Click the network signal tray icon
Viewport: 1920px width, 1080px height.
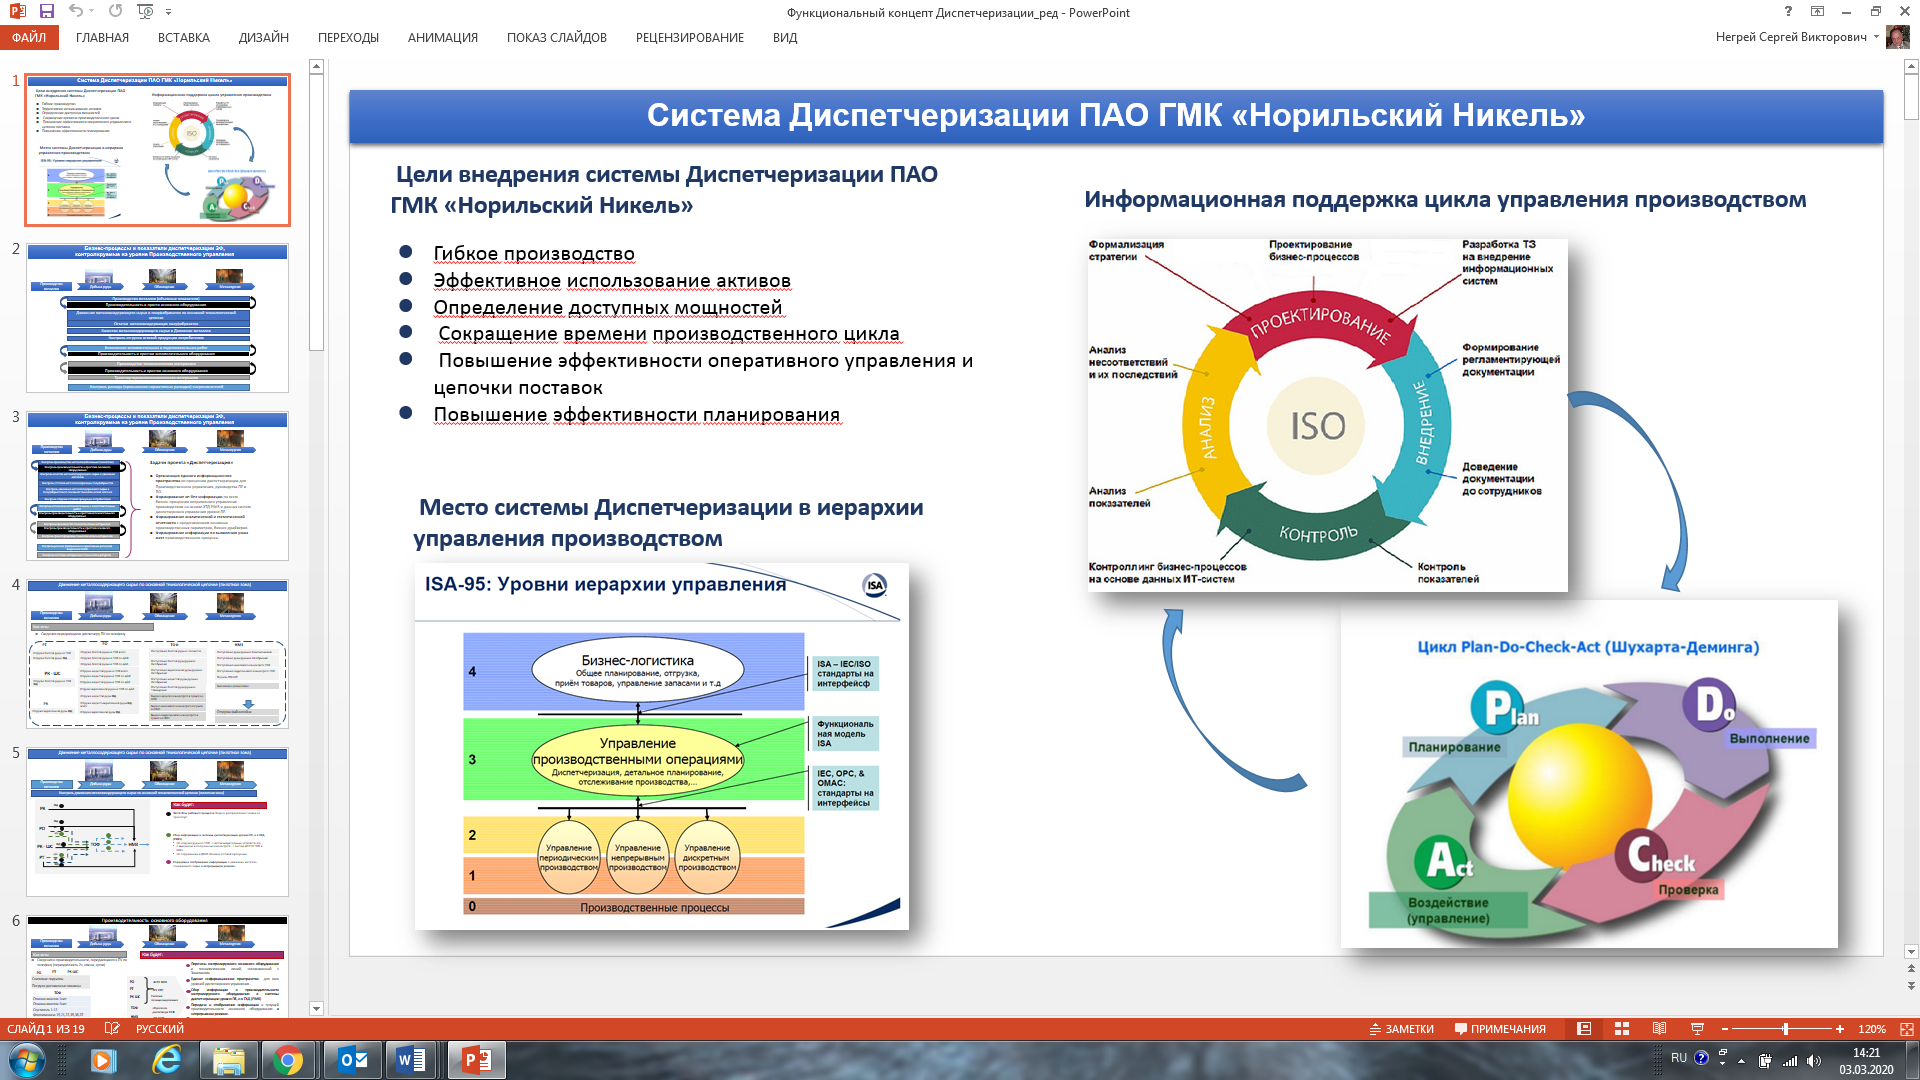point(1790,1061)
